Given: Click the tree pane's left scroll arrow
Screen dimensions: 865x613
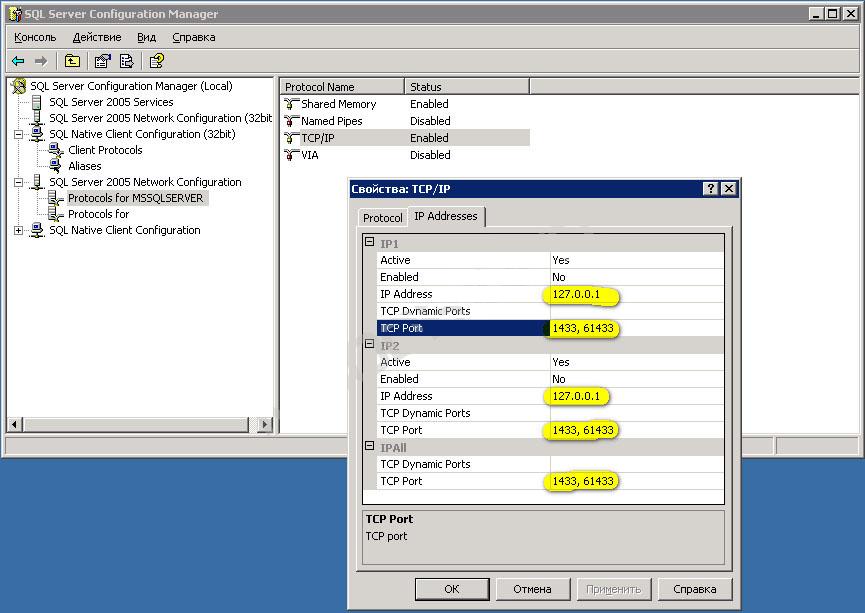Looking at the screenshot, I should coord(15,424).
